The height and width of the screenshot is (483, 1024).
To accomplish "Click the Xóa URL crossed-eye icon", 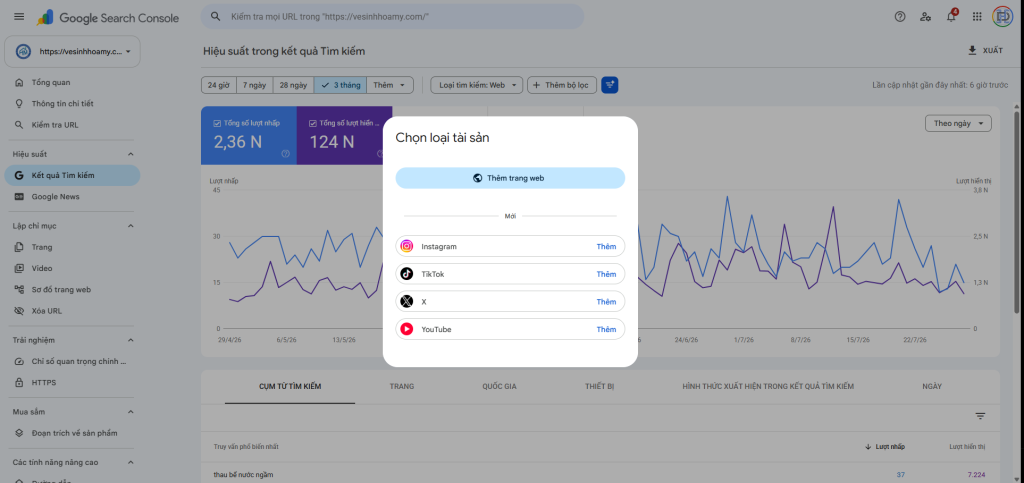I will [x=19, y=311].
